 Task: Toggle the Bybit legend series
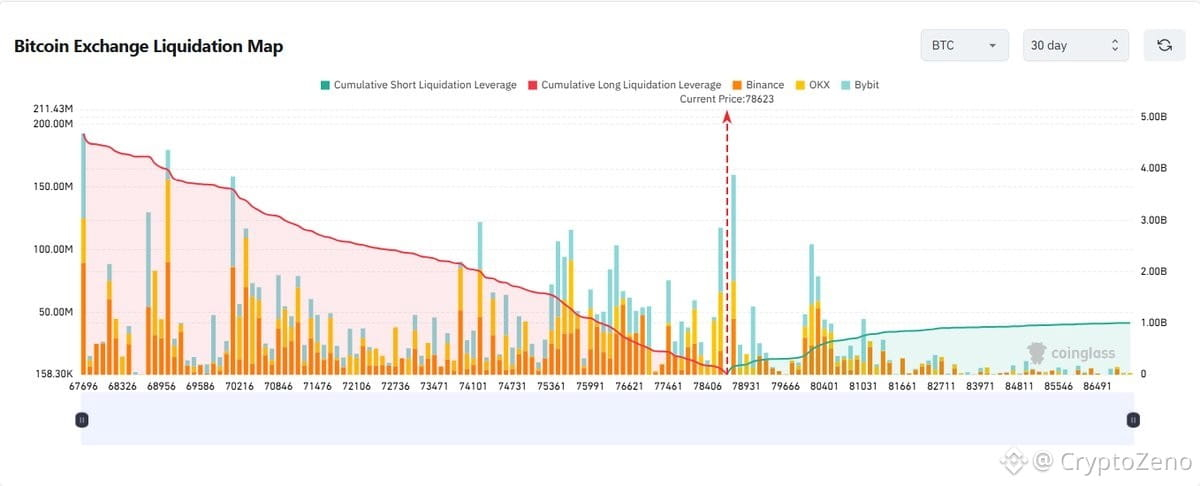[x=859, y=85]
